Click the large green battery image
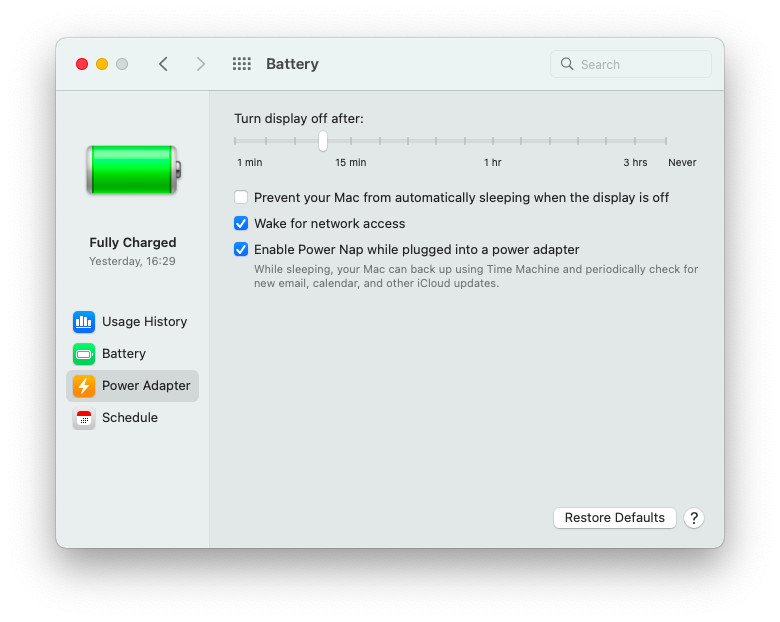The width and height of the screenshot is (780, 622). pos(133,170)
